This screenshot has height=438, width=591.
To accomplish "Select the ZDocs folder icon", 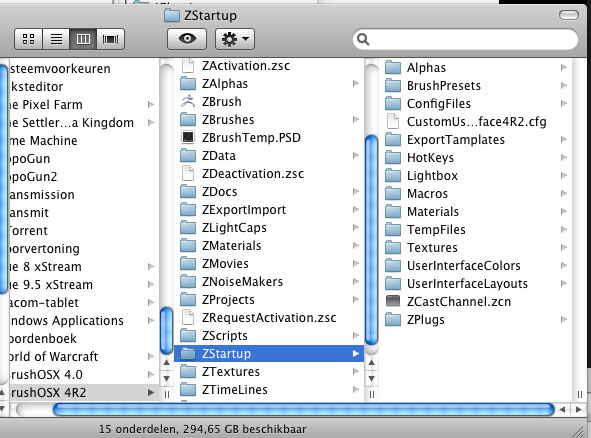I will (188, 191).
